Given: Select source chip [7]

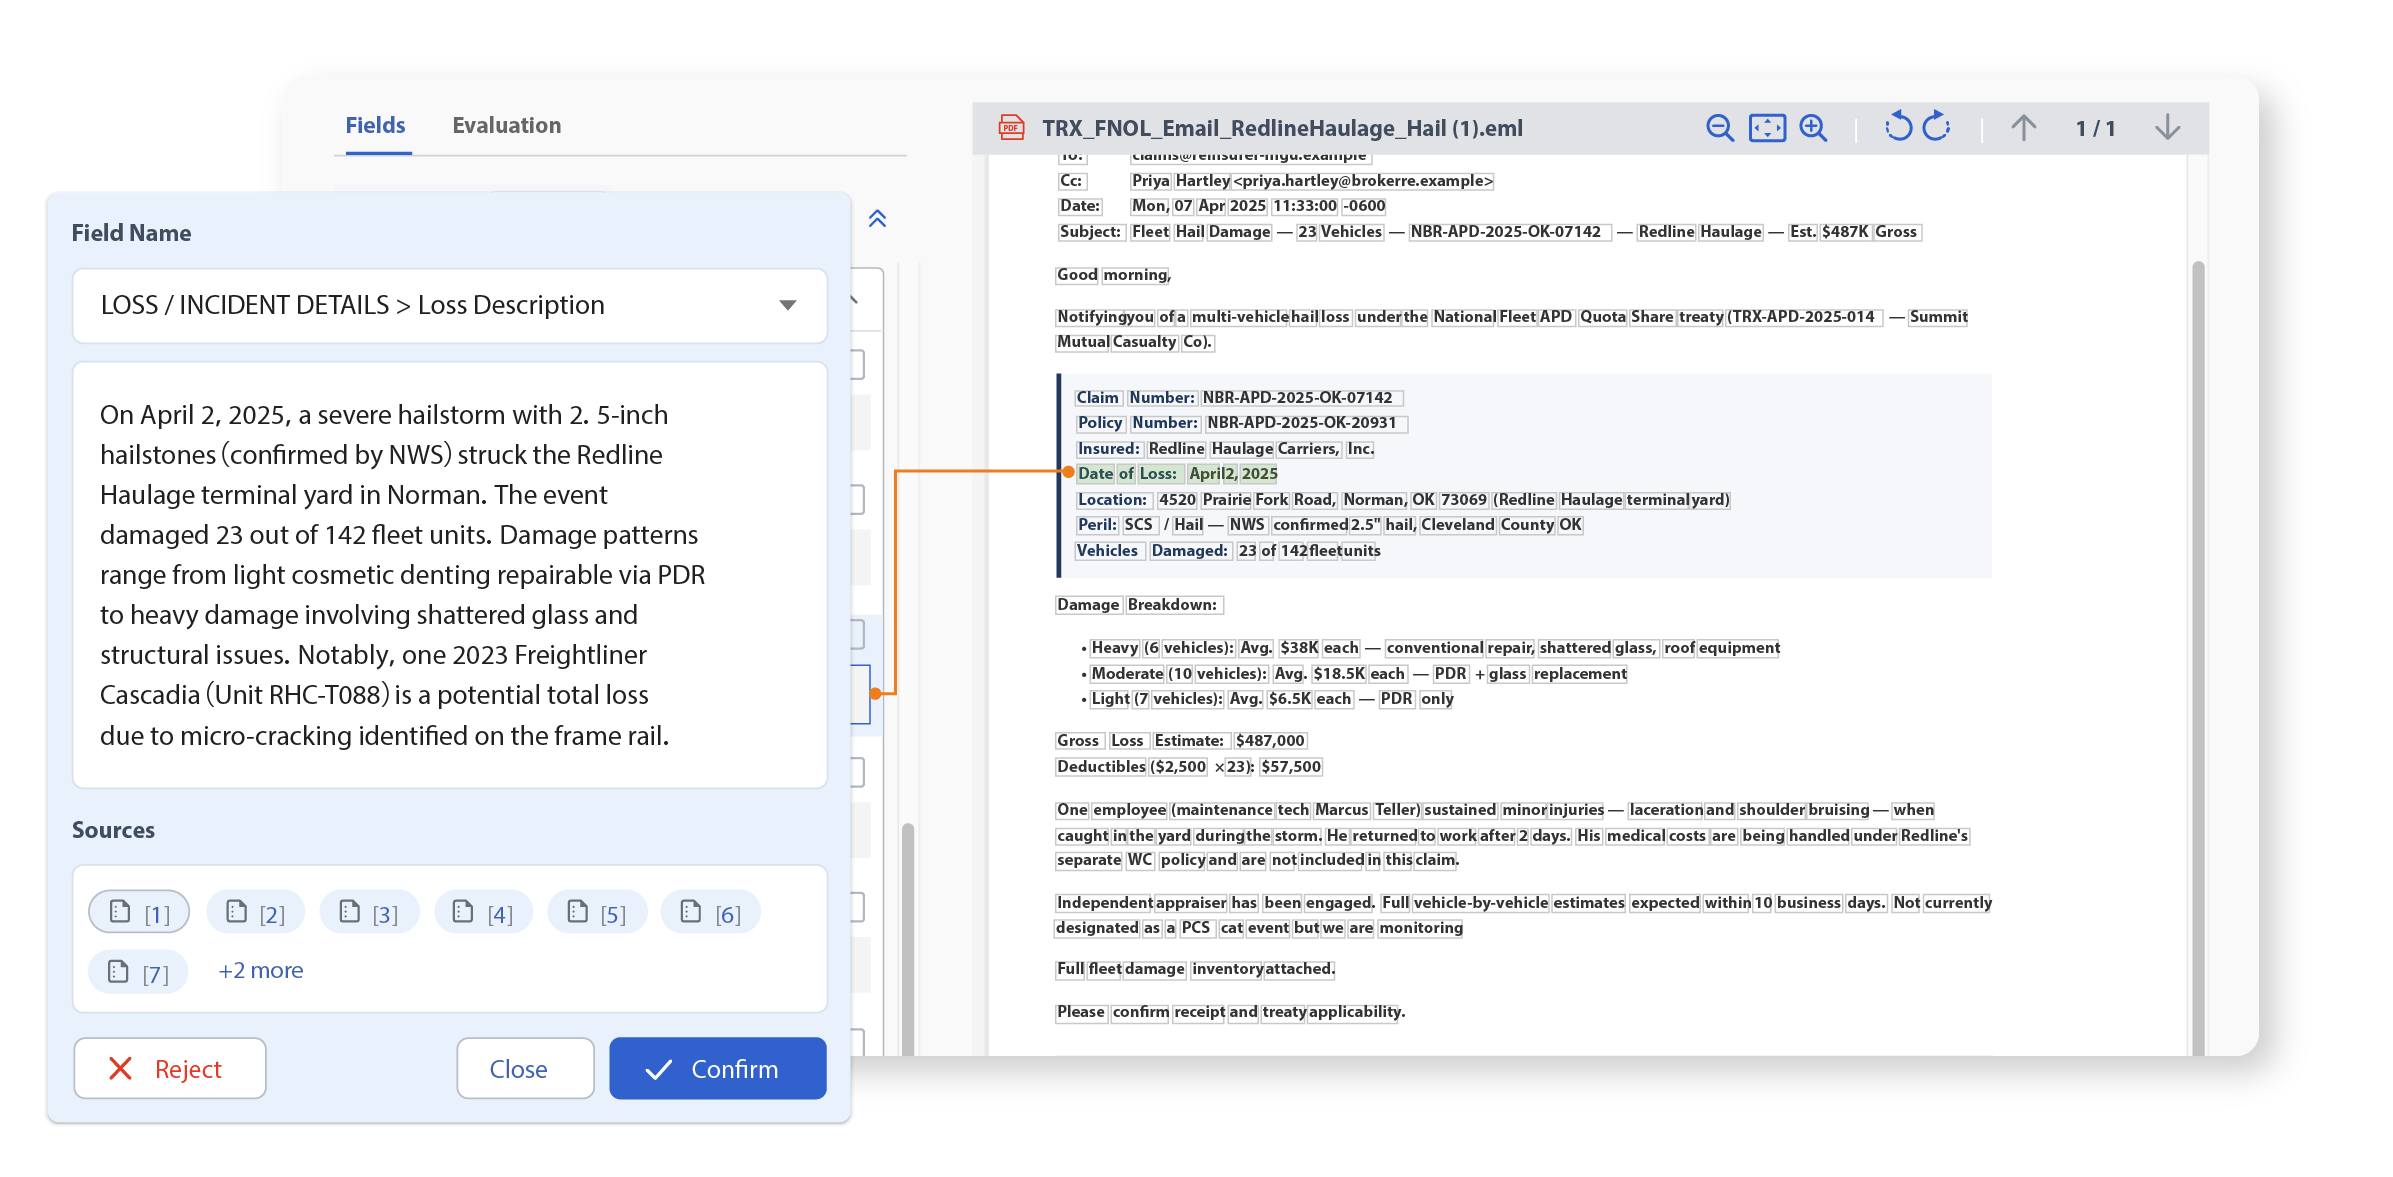Looking at the screenshot, I should tap(138, 971).
